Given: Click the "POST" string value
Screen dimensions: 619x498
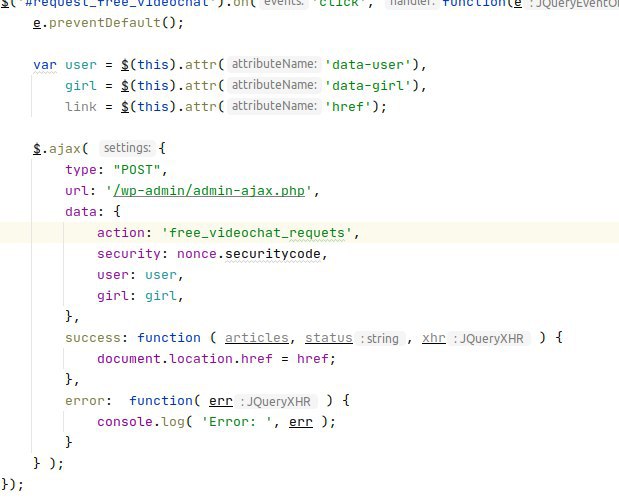Looking at the screenshot, I should pyautogui.click(x=137, y=170).
